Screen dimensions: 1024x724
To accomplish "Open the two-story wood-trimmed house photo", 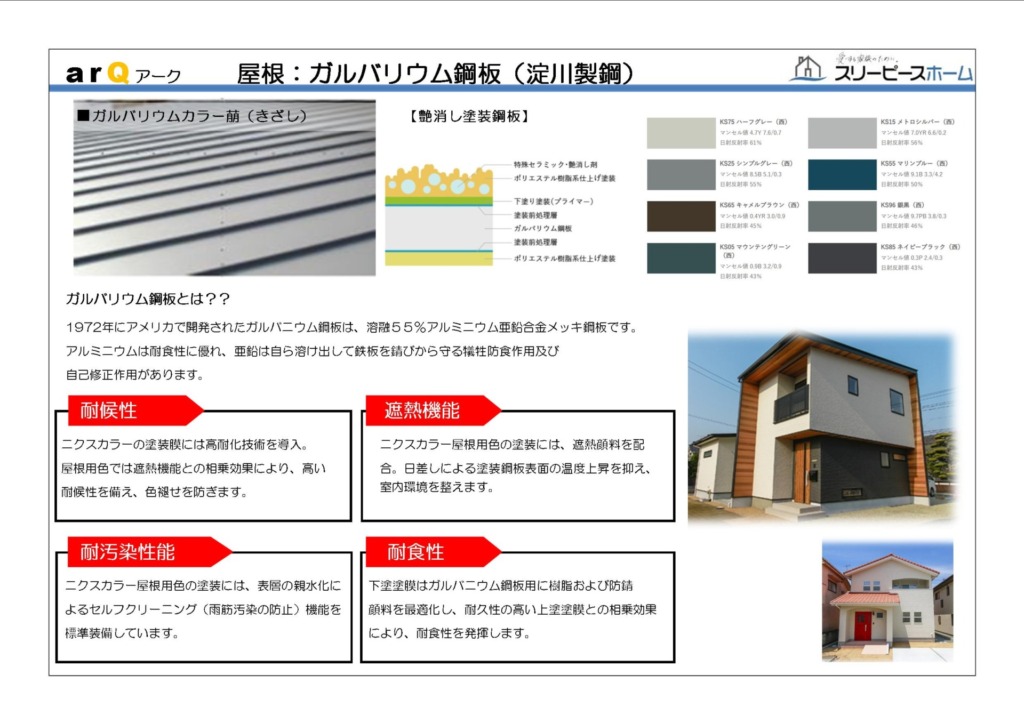I will (822, 428).
